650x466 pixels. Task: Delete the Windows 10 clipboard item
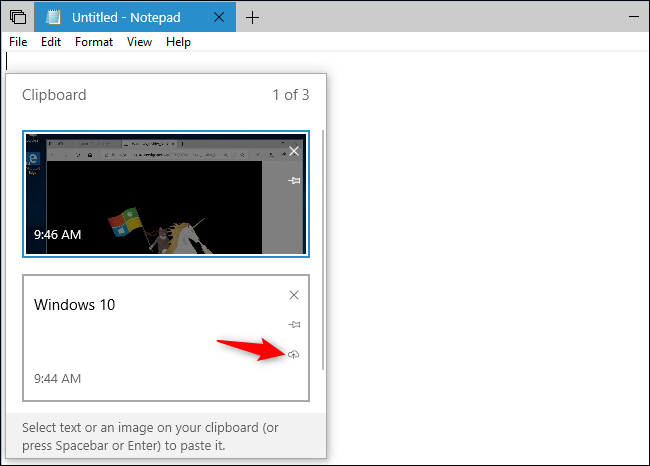294,295
